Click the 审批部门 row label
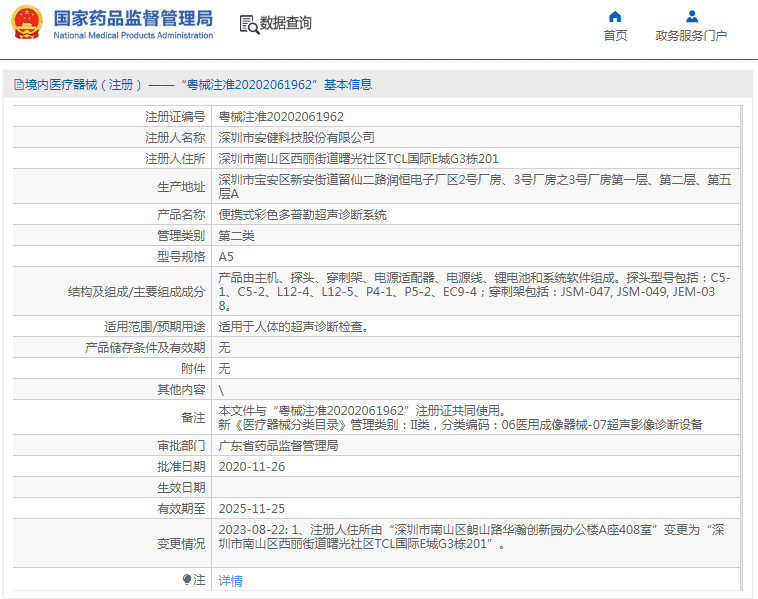Image resolution: width=758 pixels, height=599 pixels. (181, 446)
